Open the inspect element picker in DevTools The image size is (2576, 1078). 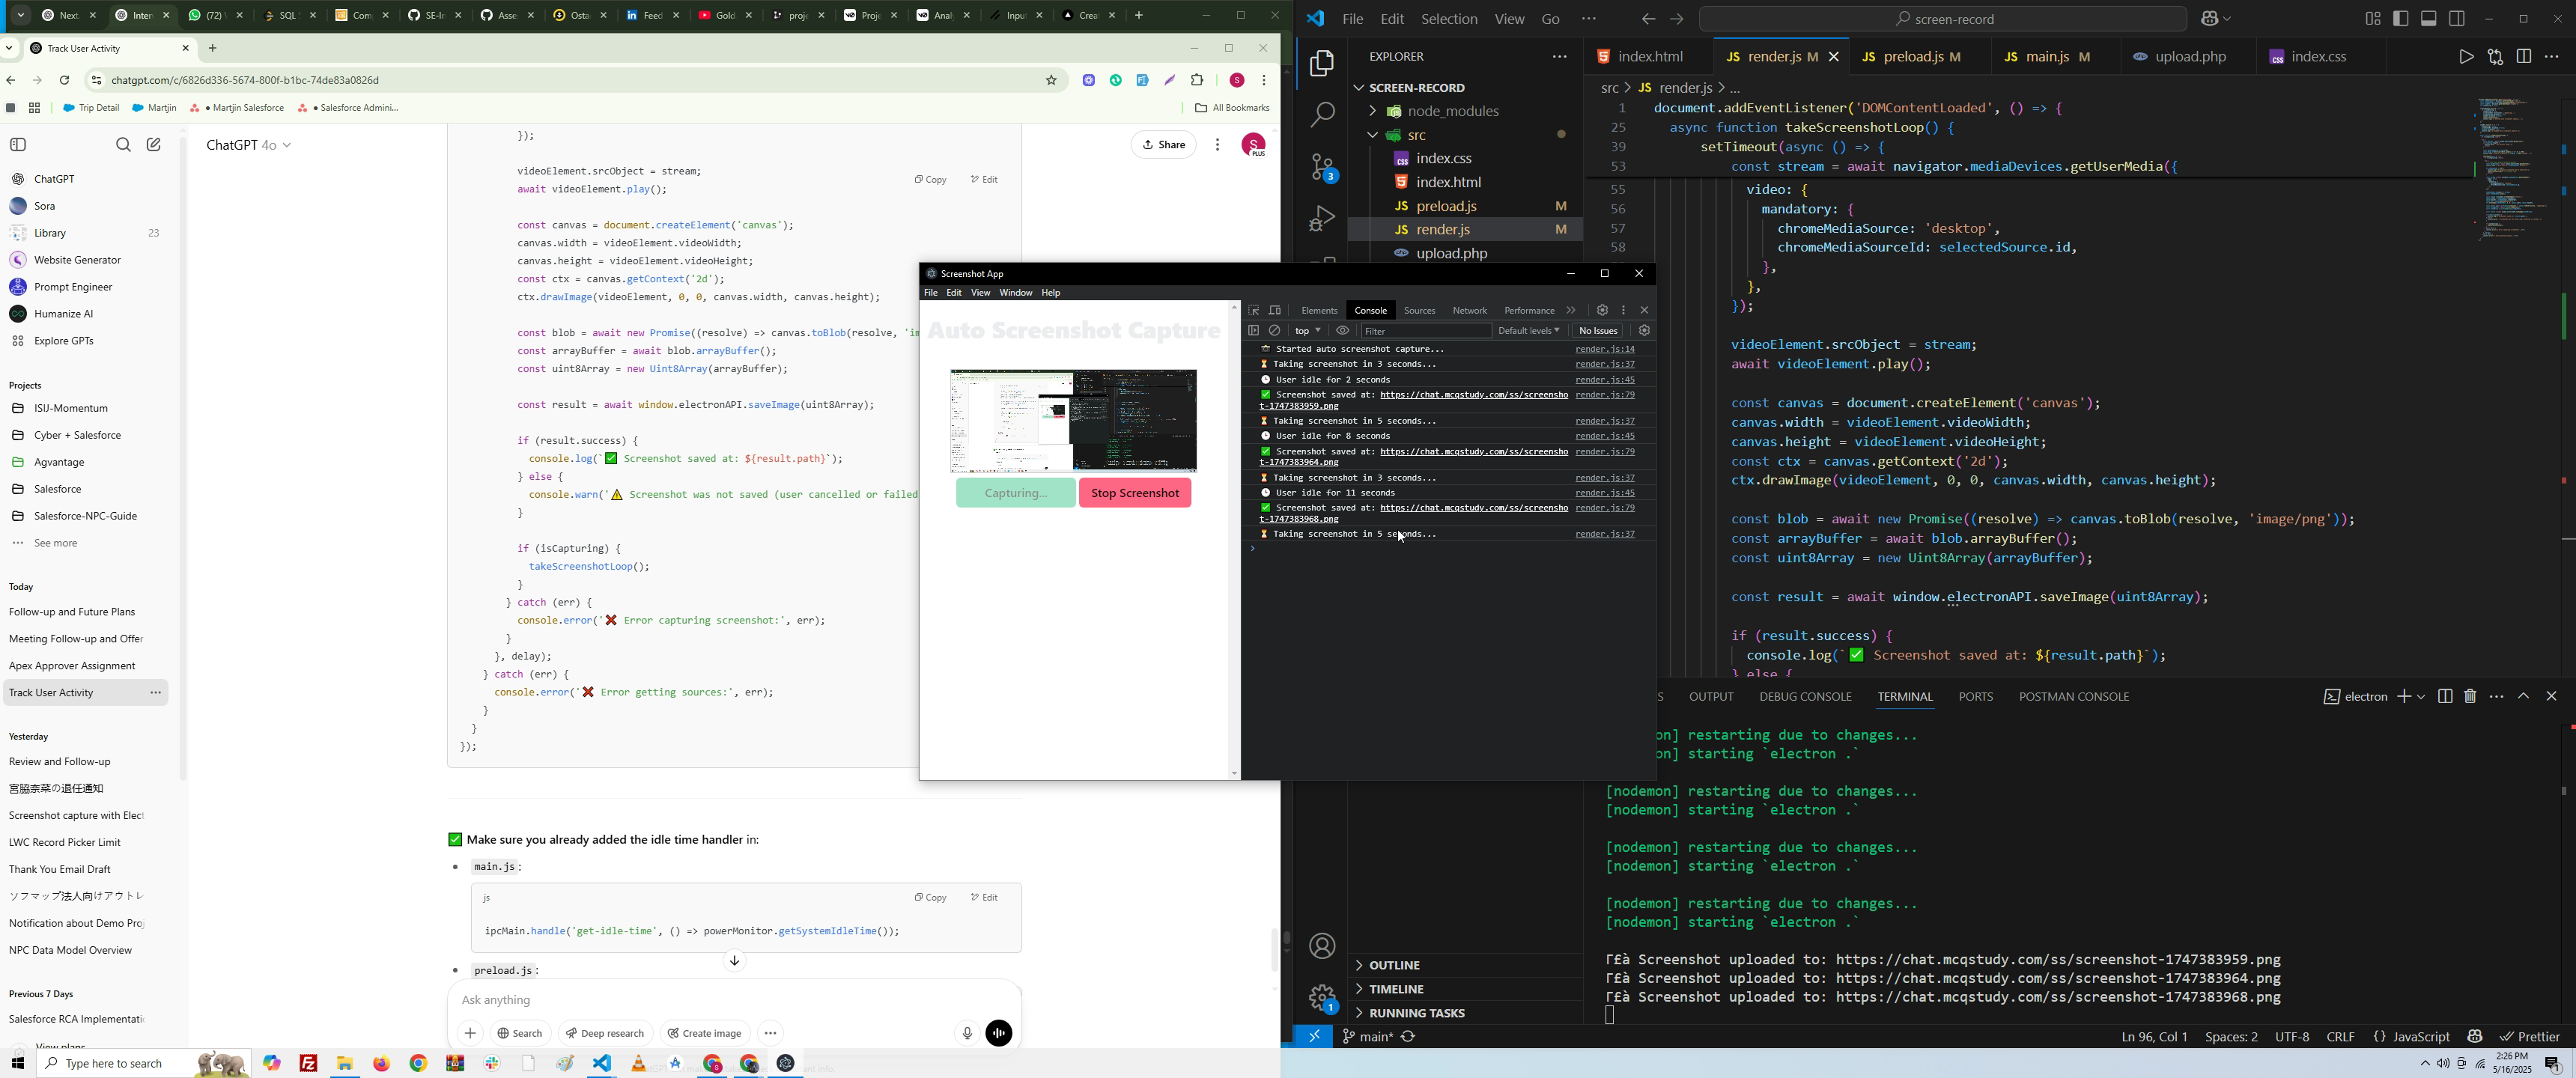(1253, 311)
